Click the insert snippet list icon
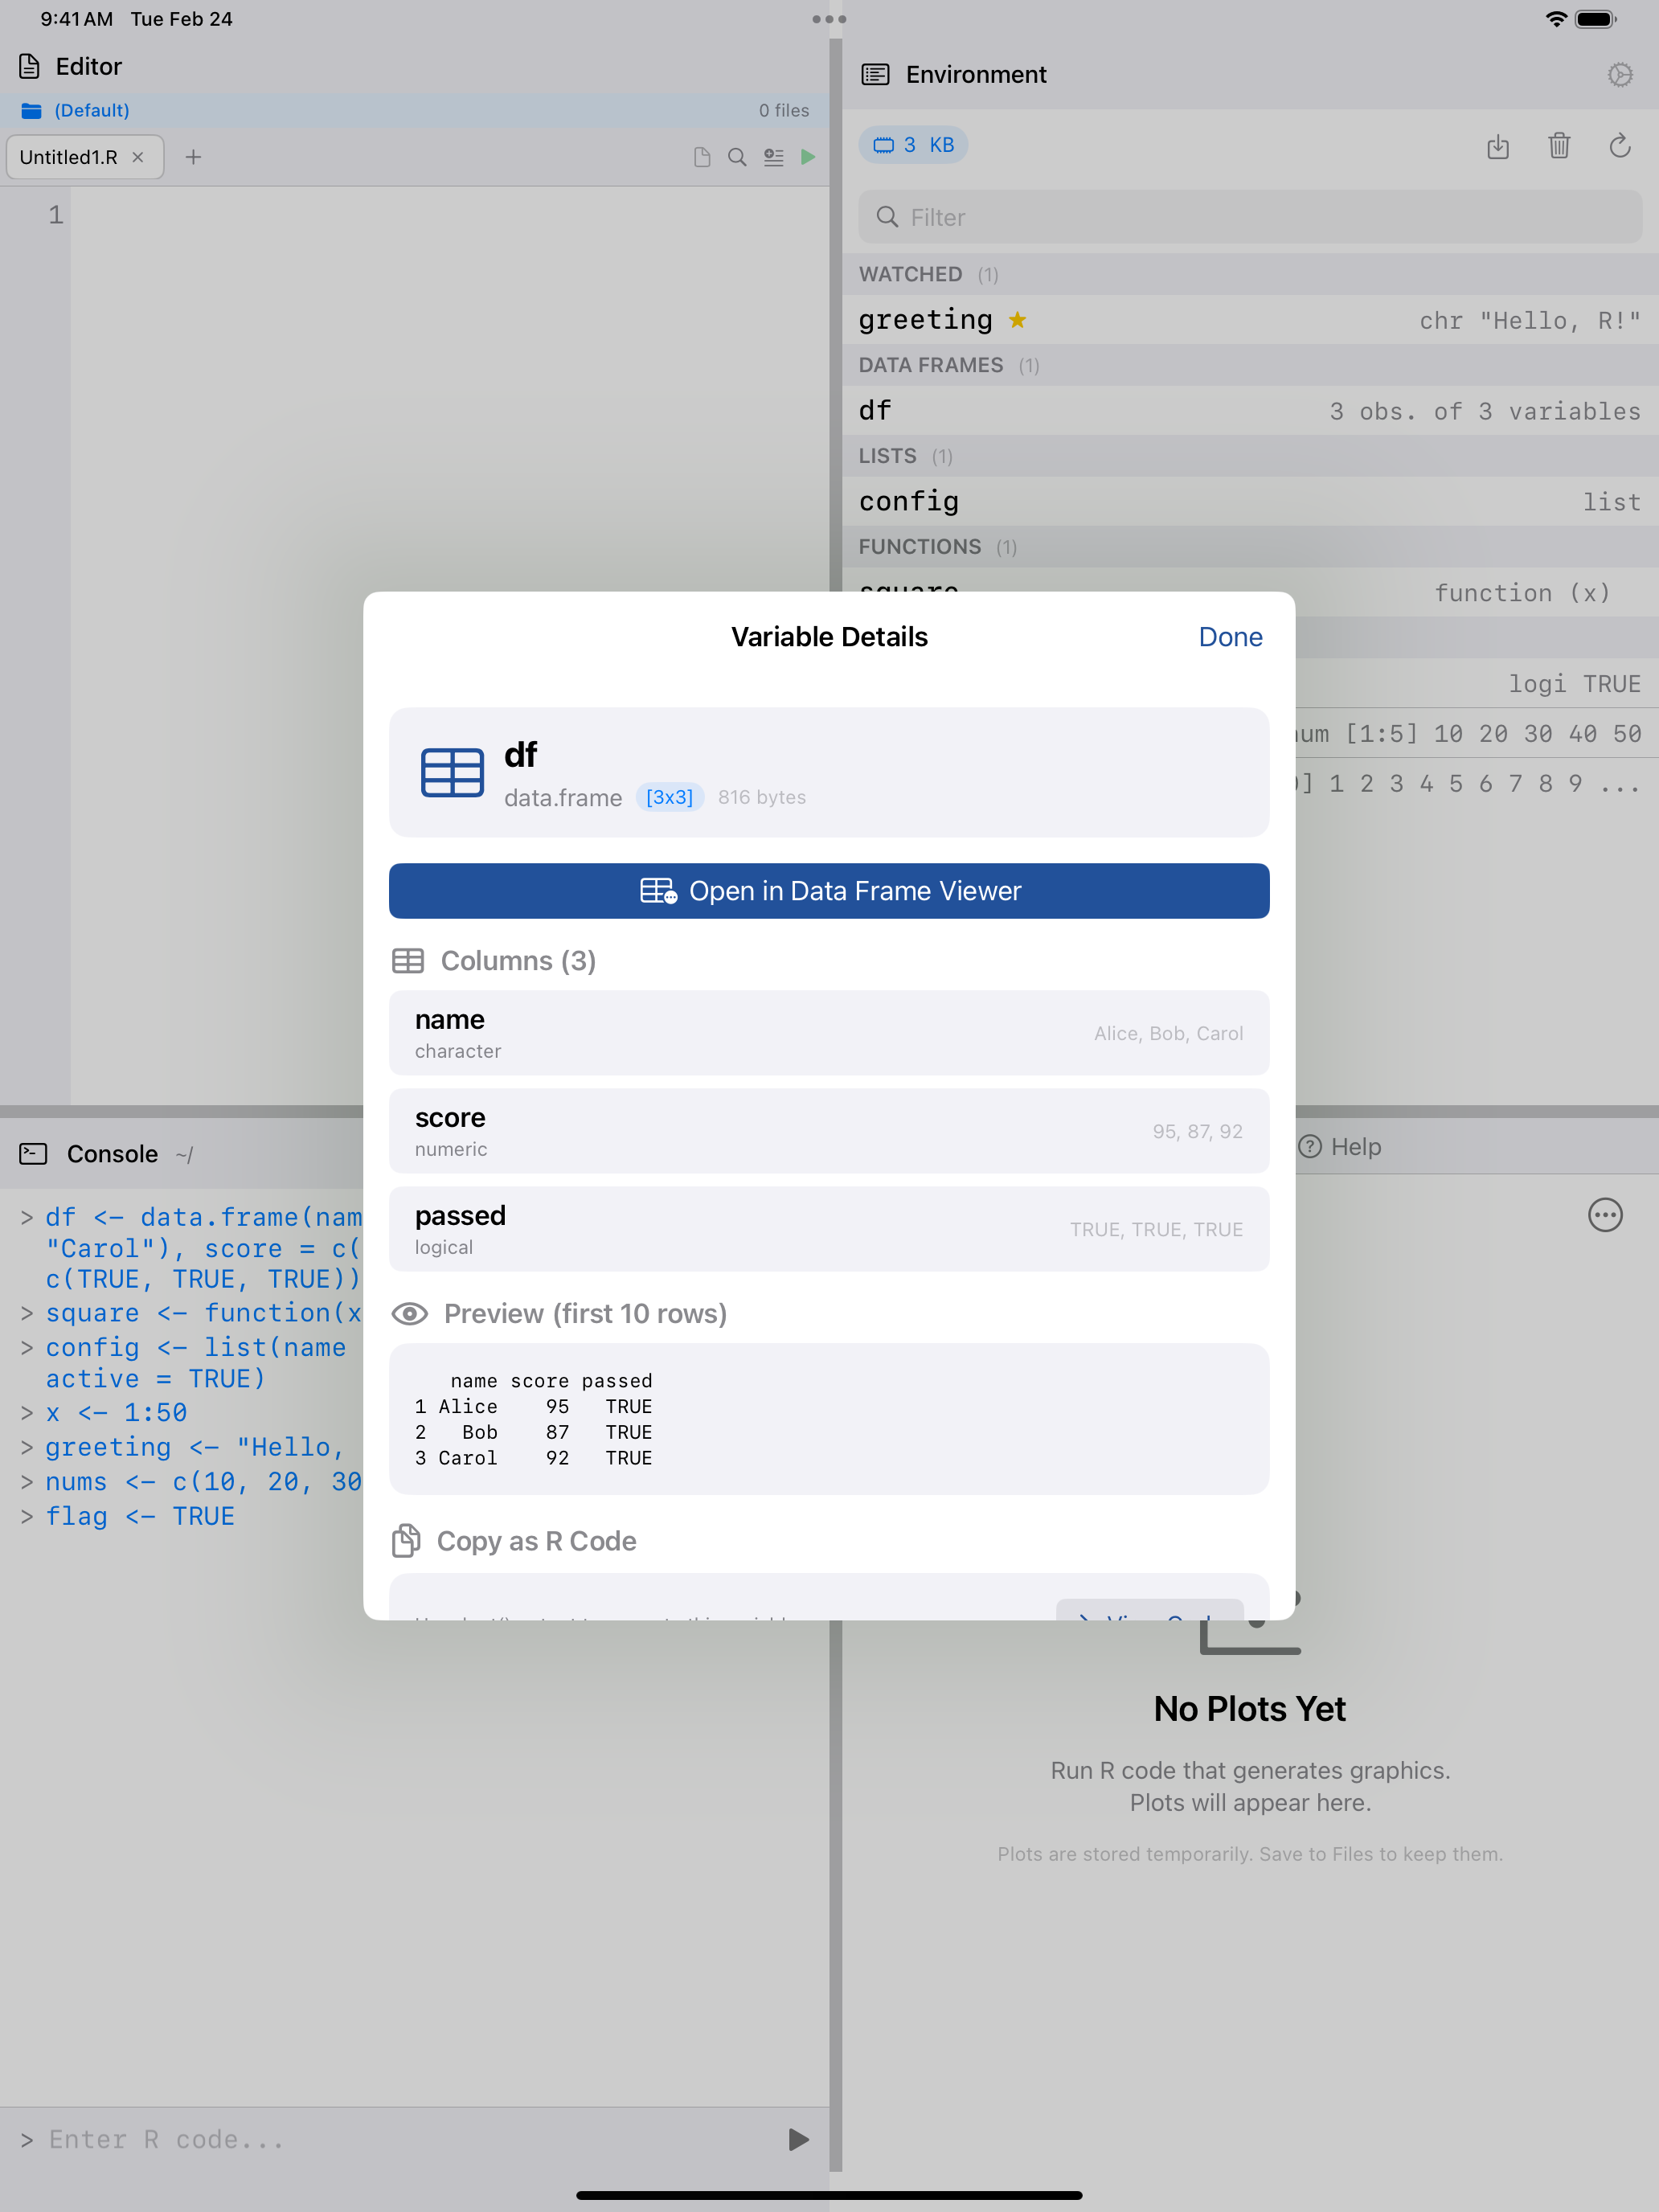Viewport: 1659px width, 2212px height. pyautogui.click(x=773, y=157)
